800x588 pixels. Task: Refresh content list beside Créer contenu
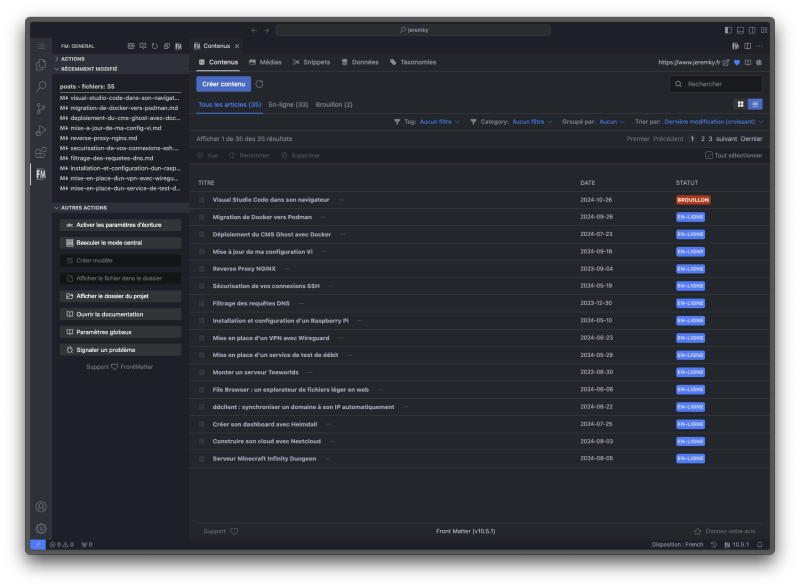pyautogui.click(x=258, y=84)
